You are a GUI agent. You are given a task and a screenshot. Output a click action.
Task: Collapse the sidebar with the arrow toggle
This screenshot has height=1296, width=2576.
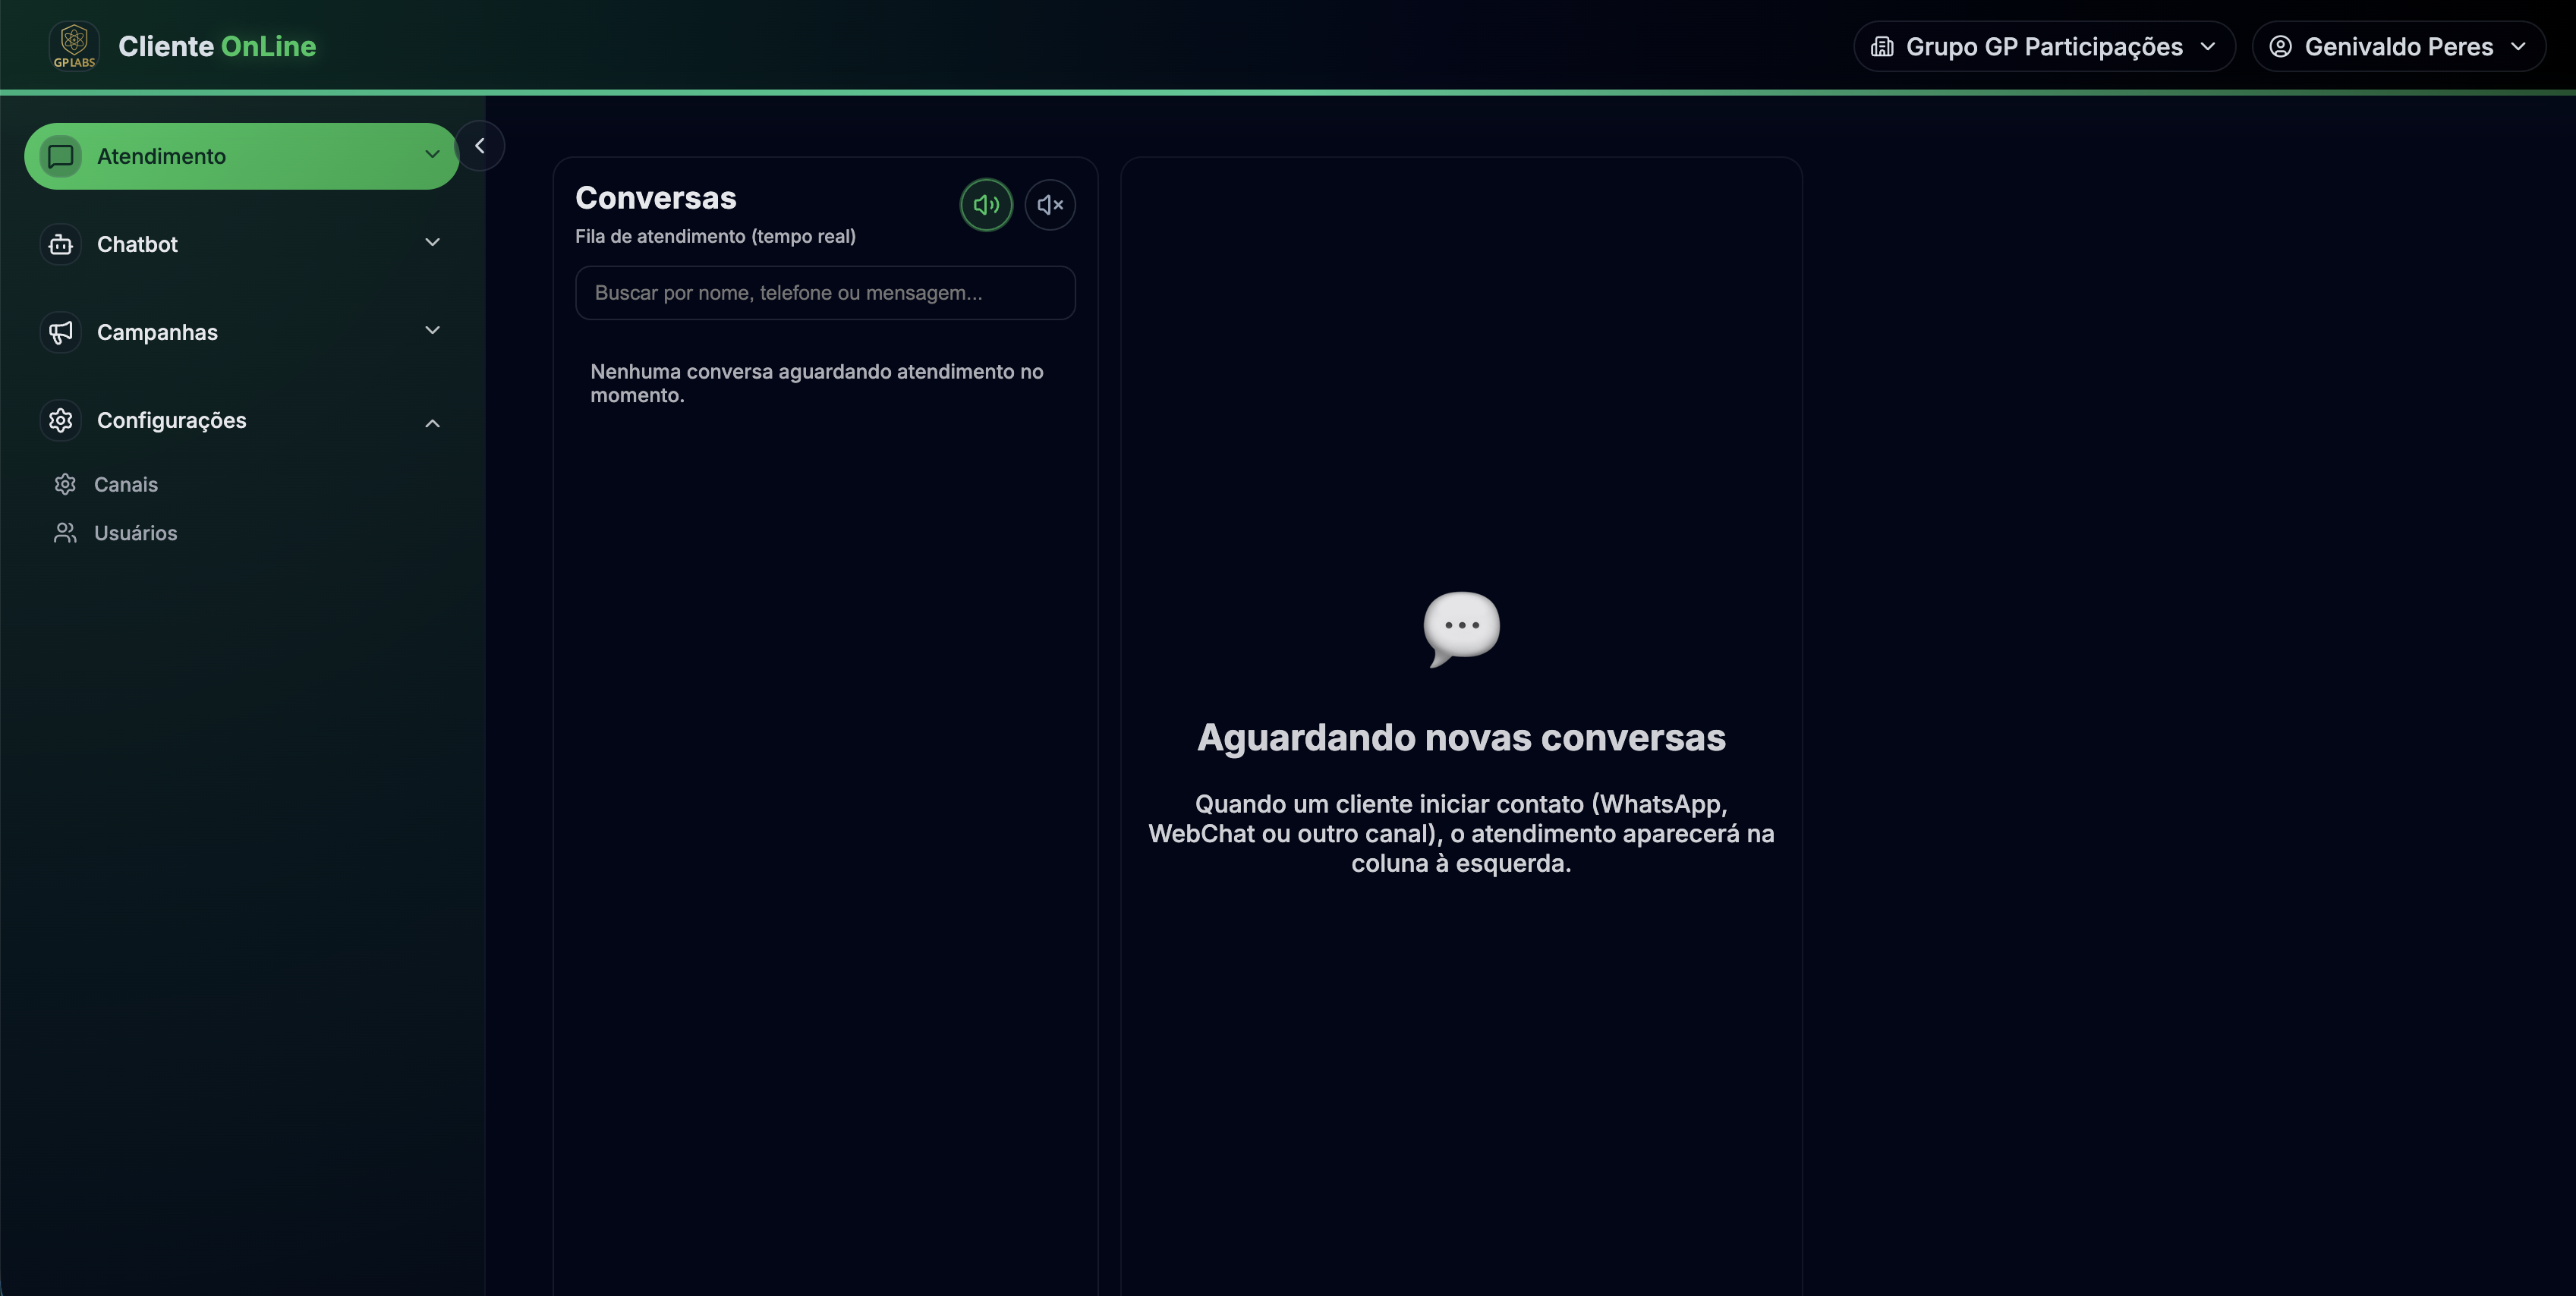pyautogui.click(x=481, y=144)
